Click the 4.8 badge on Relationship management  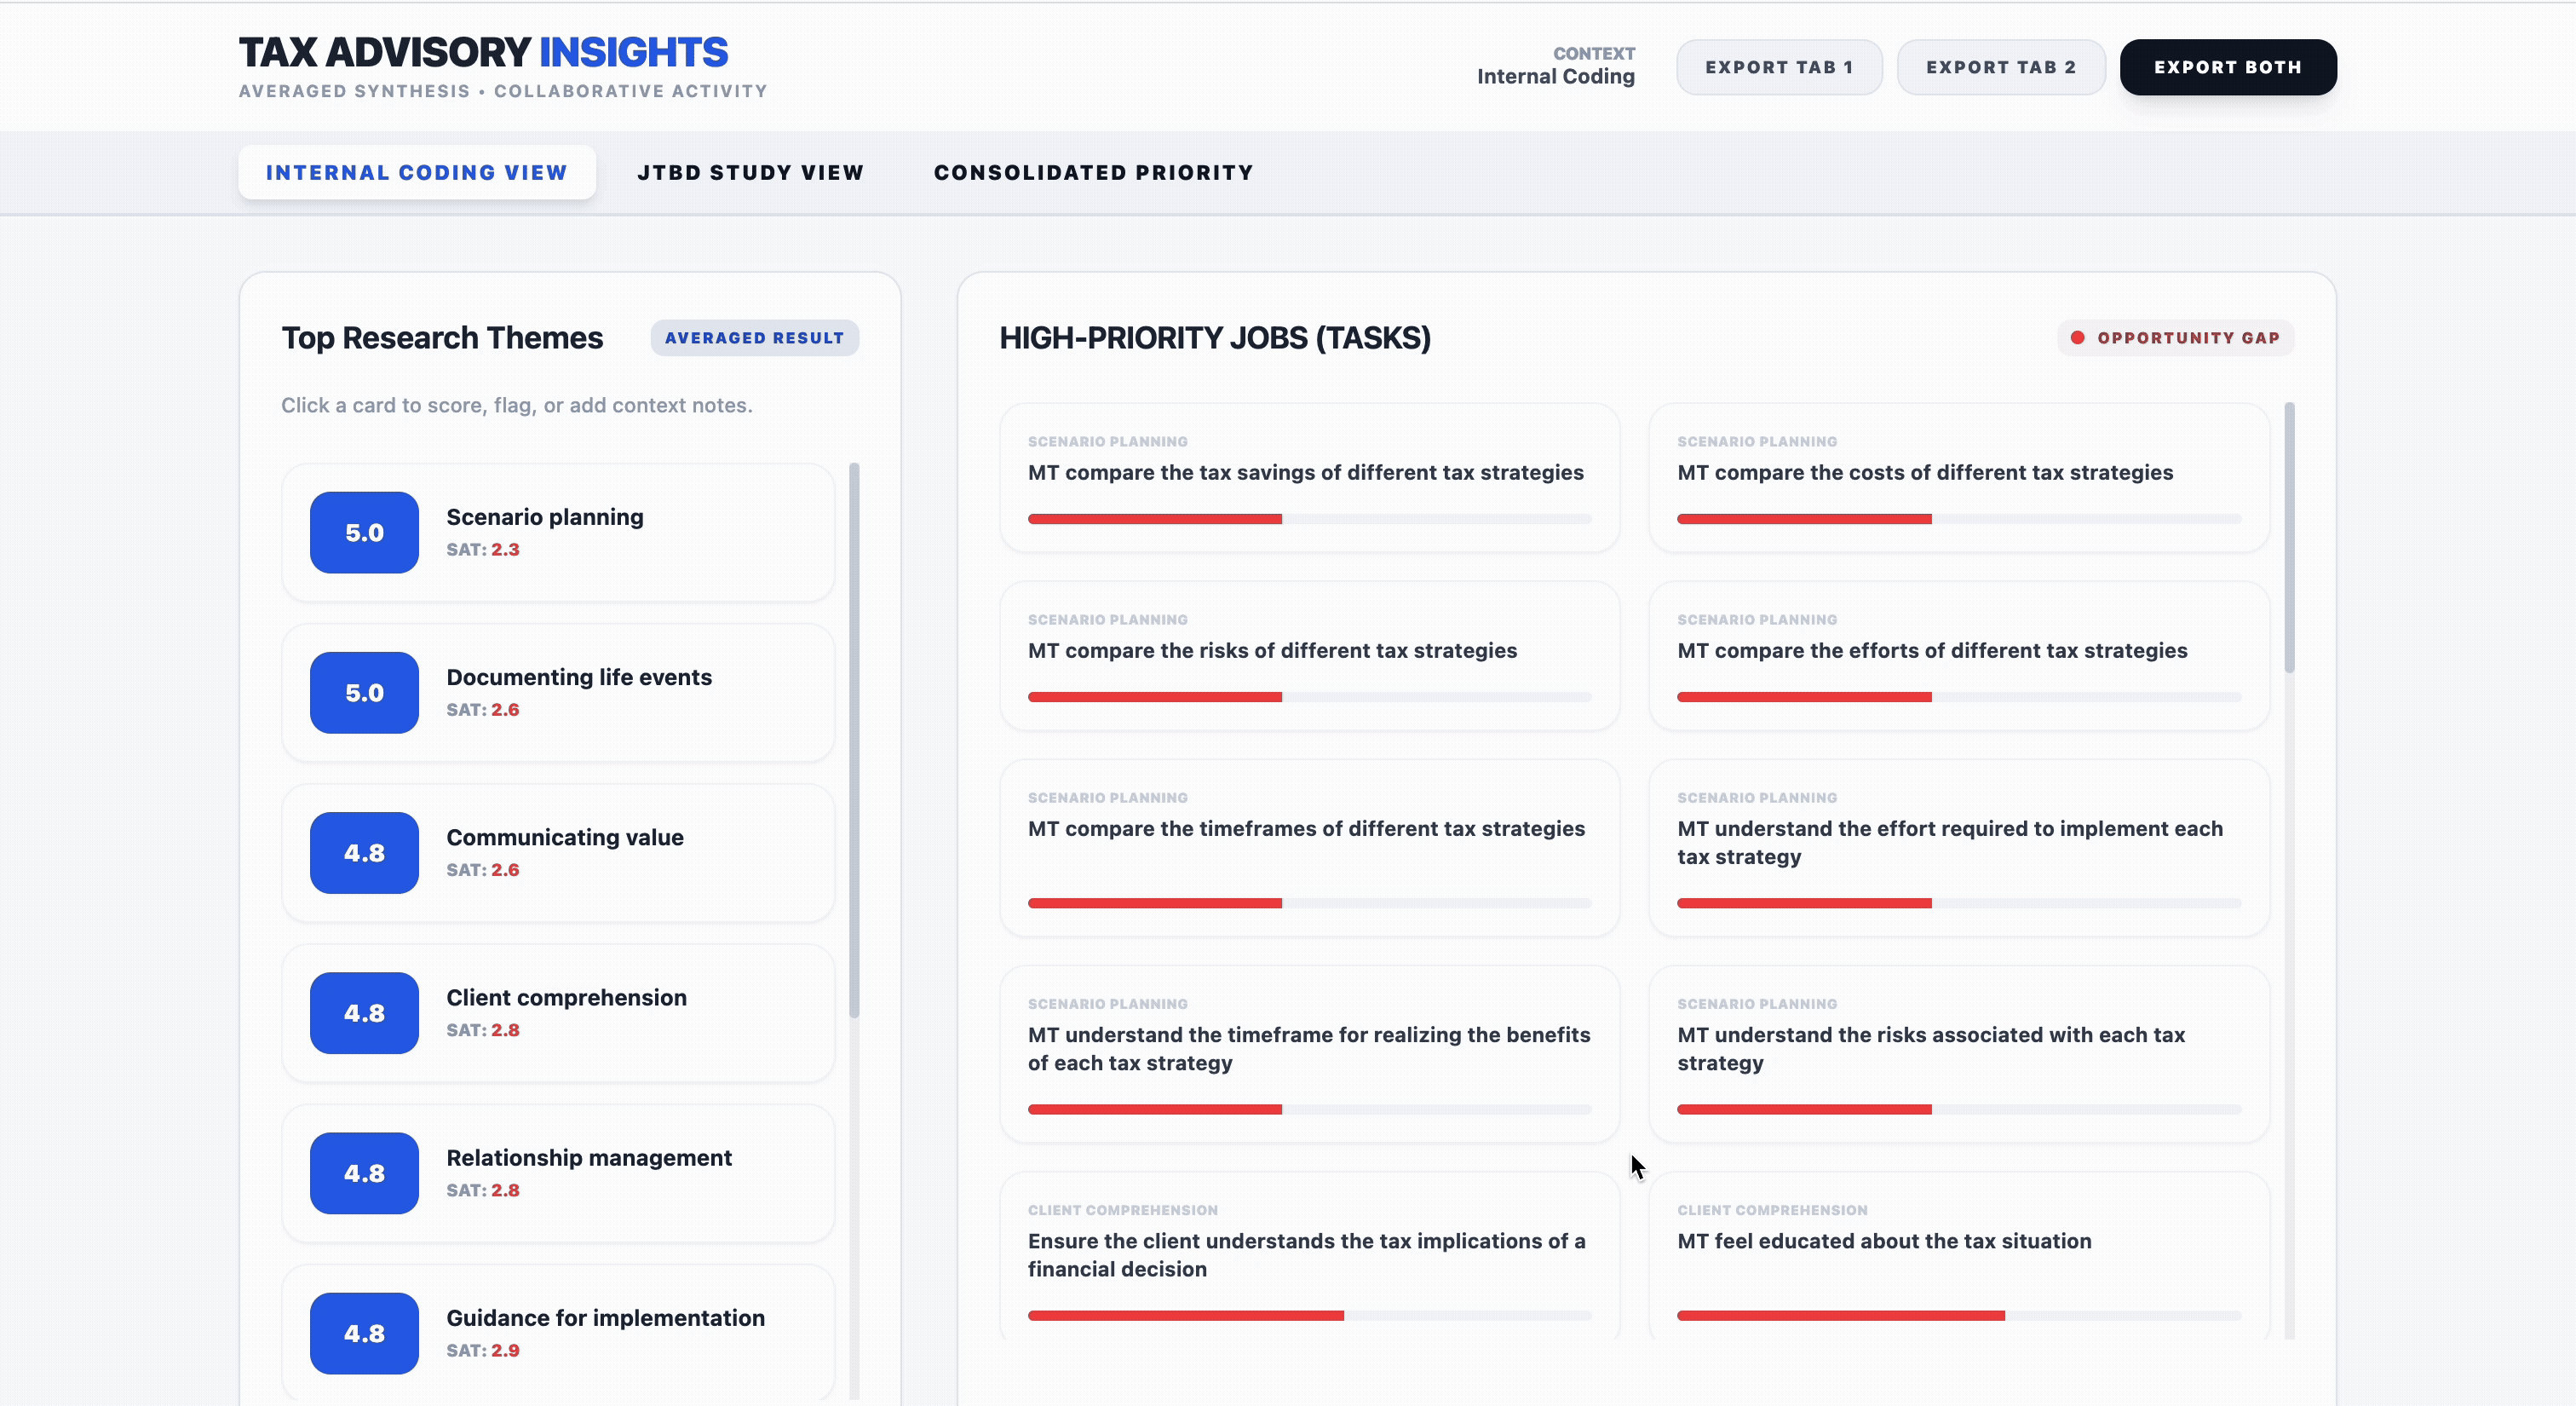[x=363, y=1173]
